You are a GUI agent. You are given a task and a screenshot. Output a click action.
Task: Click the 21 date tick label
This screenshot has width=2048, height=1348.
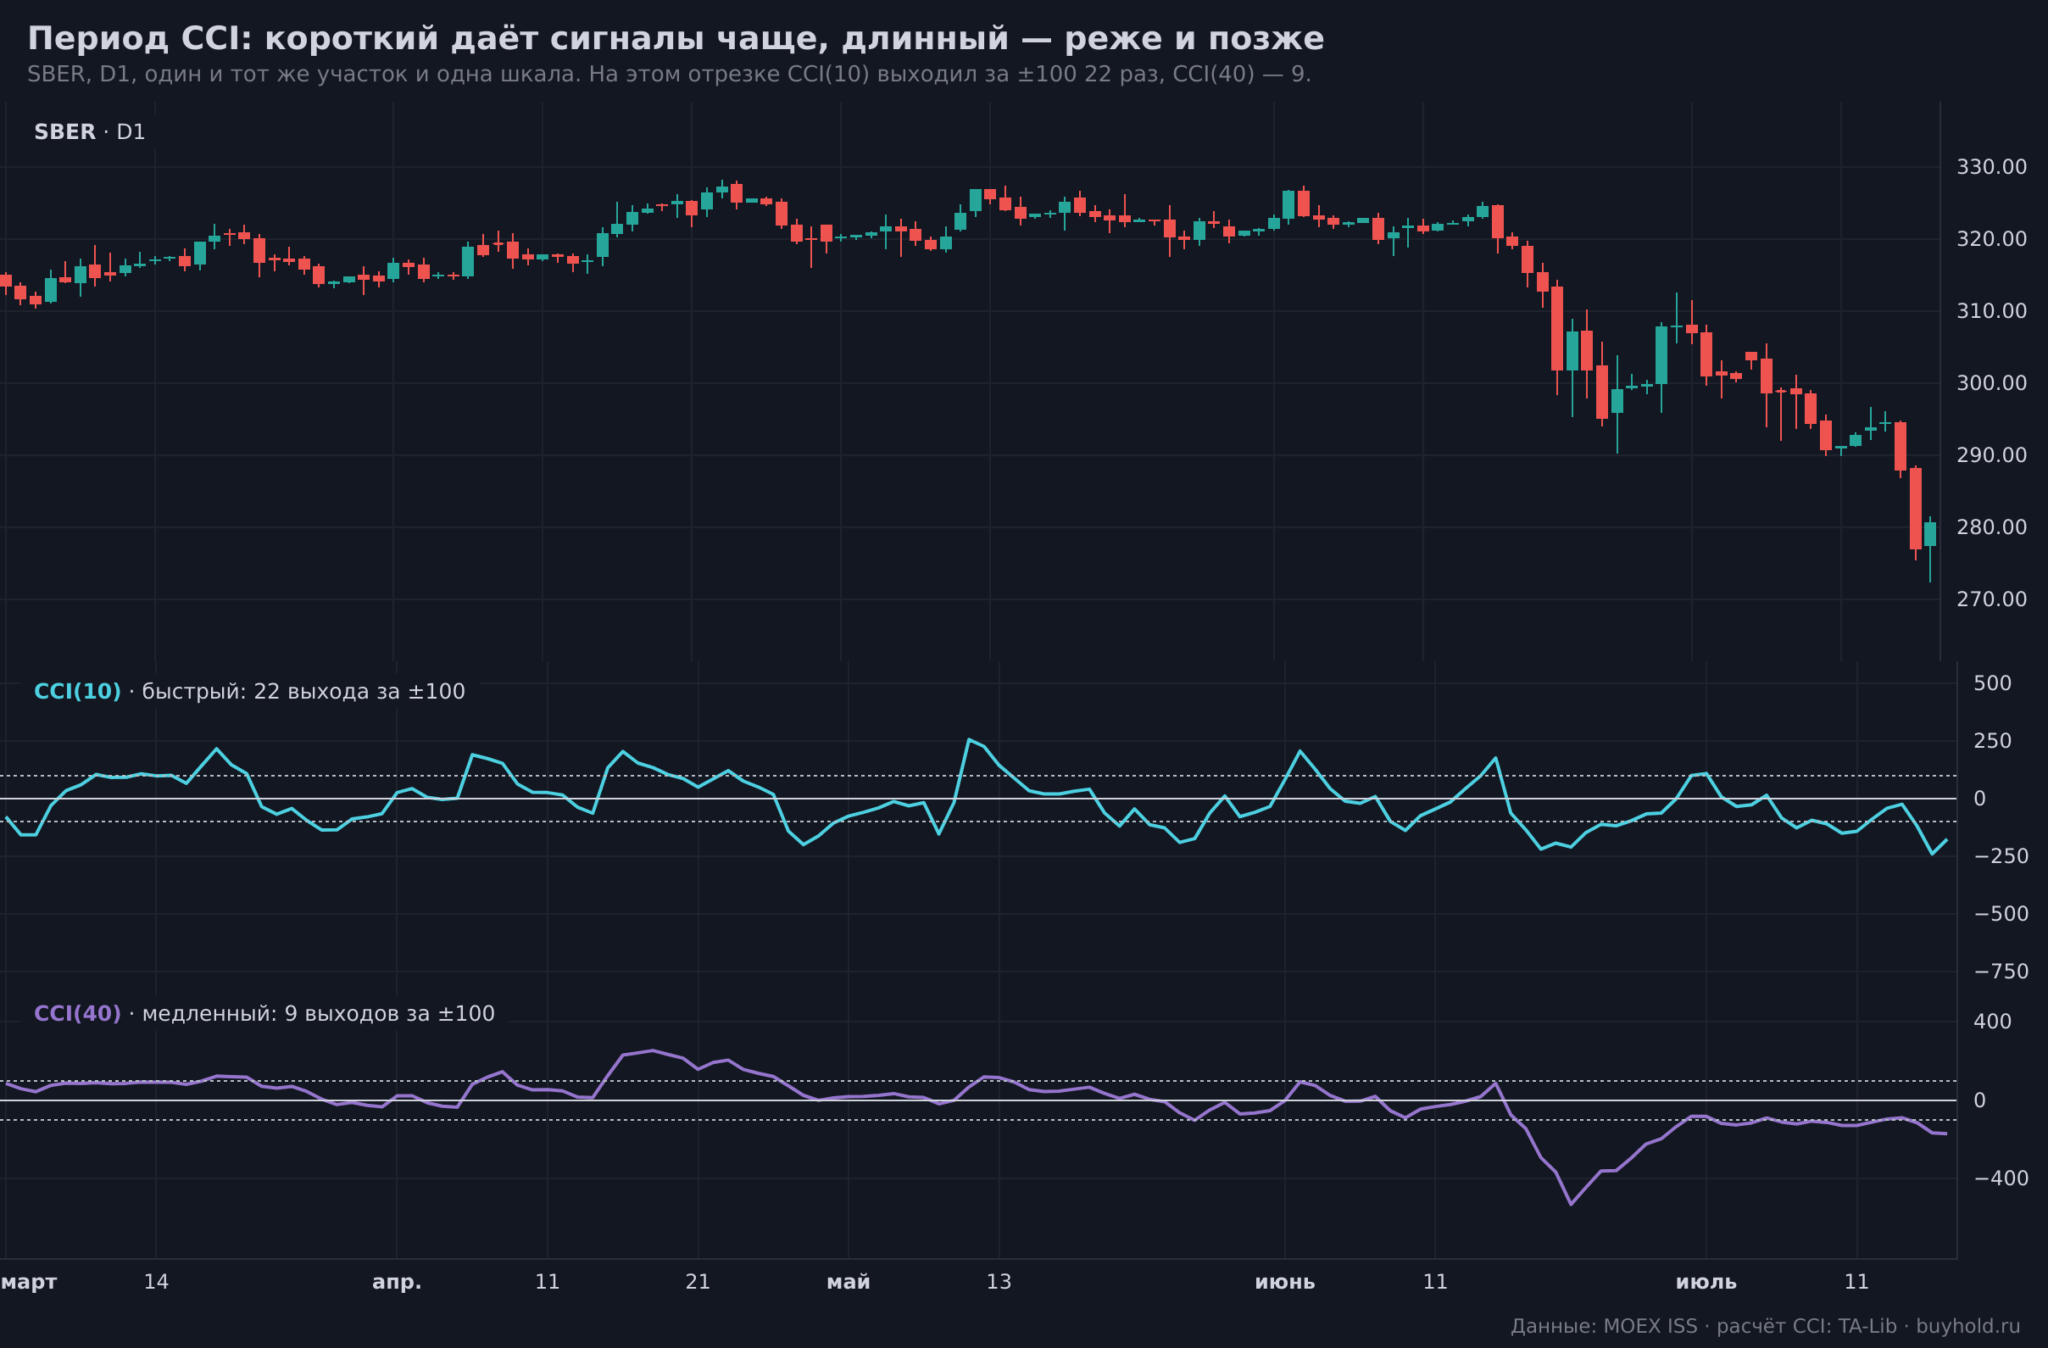click(x=698, y=1282)
